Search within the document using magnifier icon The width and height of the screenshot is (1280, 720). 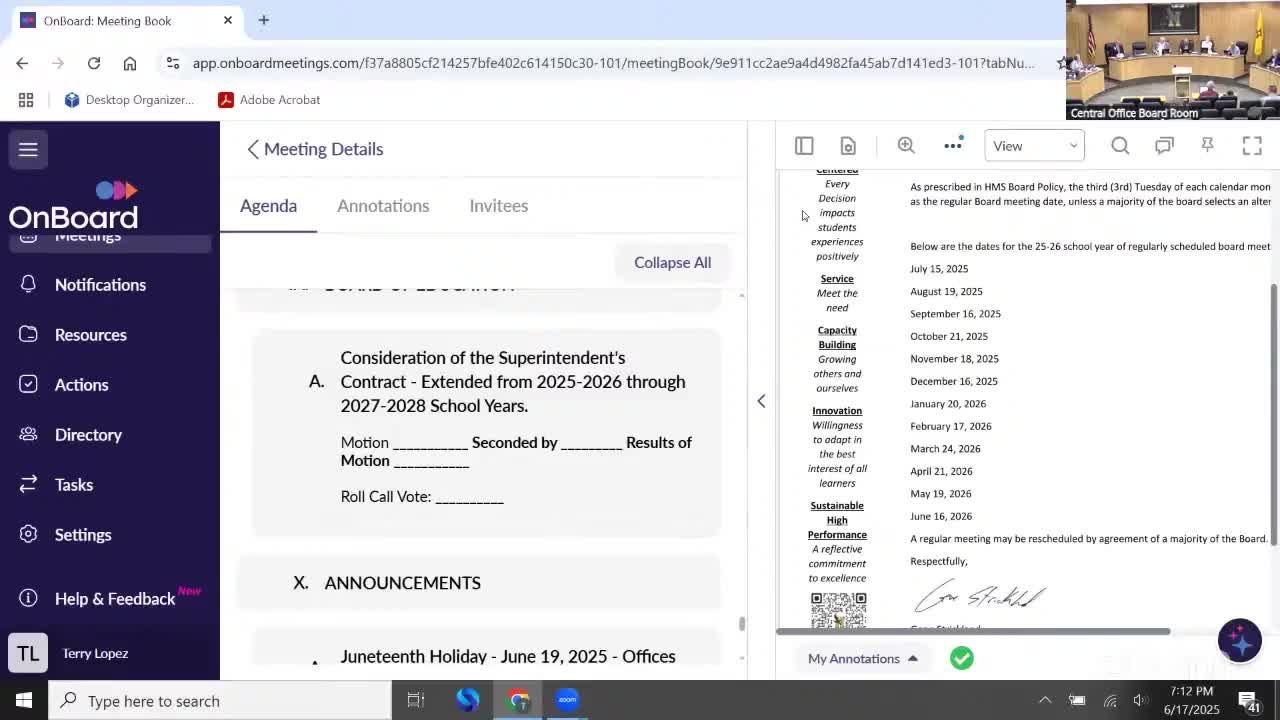click(1120, 146)
